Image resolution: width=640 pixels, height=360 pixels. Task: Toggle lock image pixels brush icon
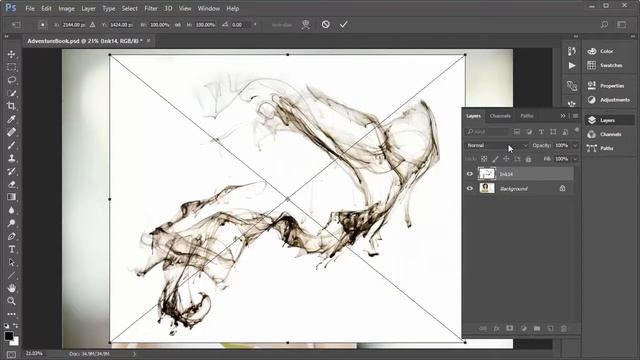click(495, 159)
